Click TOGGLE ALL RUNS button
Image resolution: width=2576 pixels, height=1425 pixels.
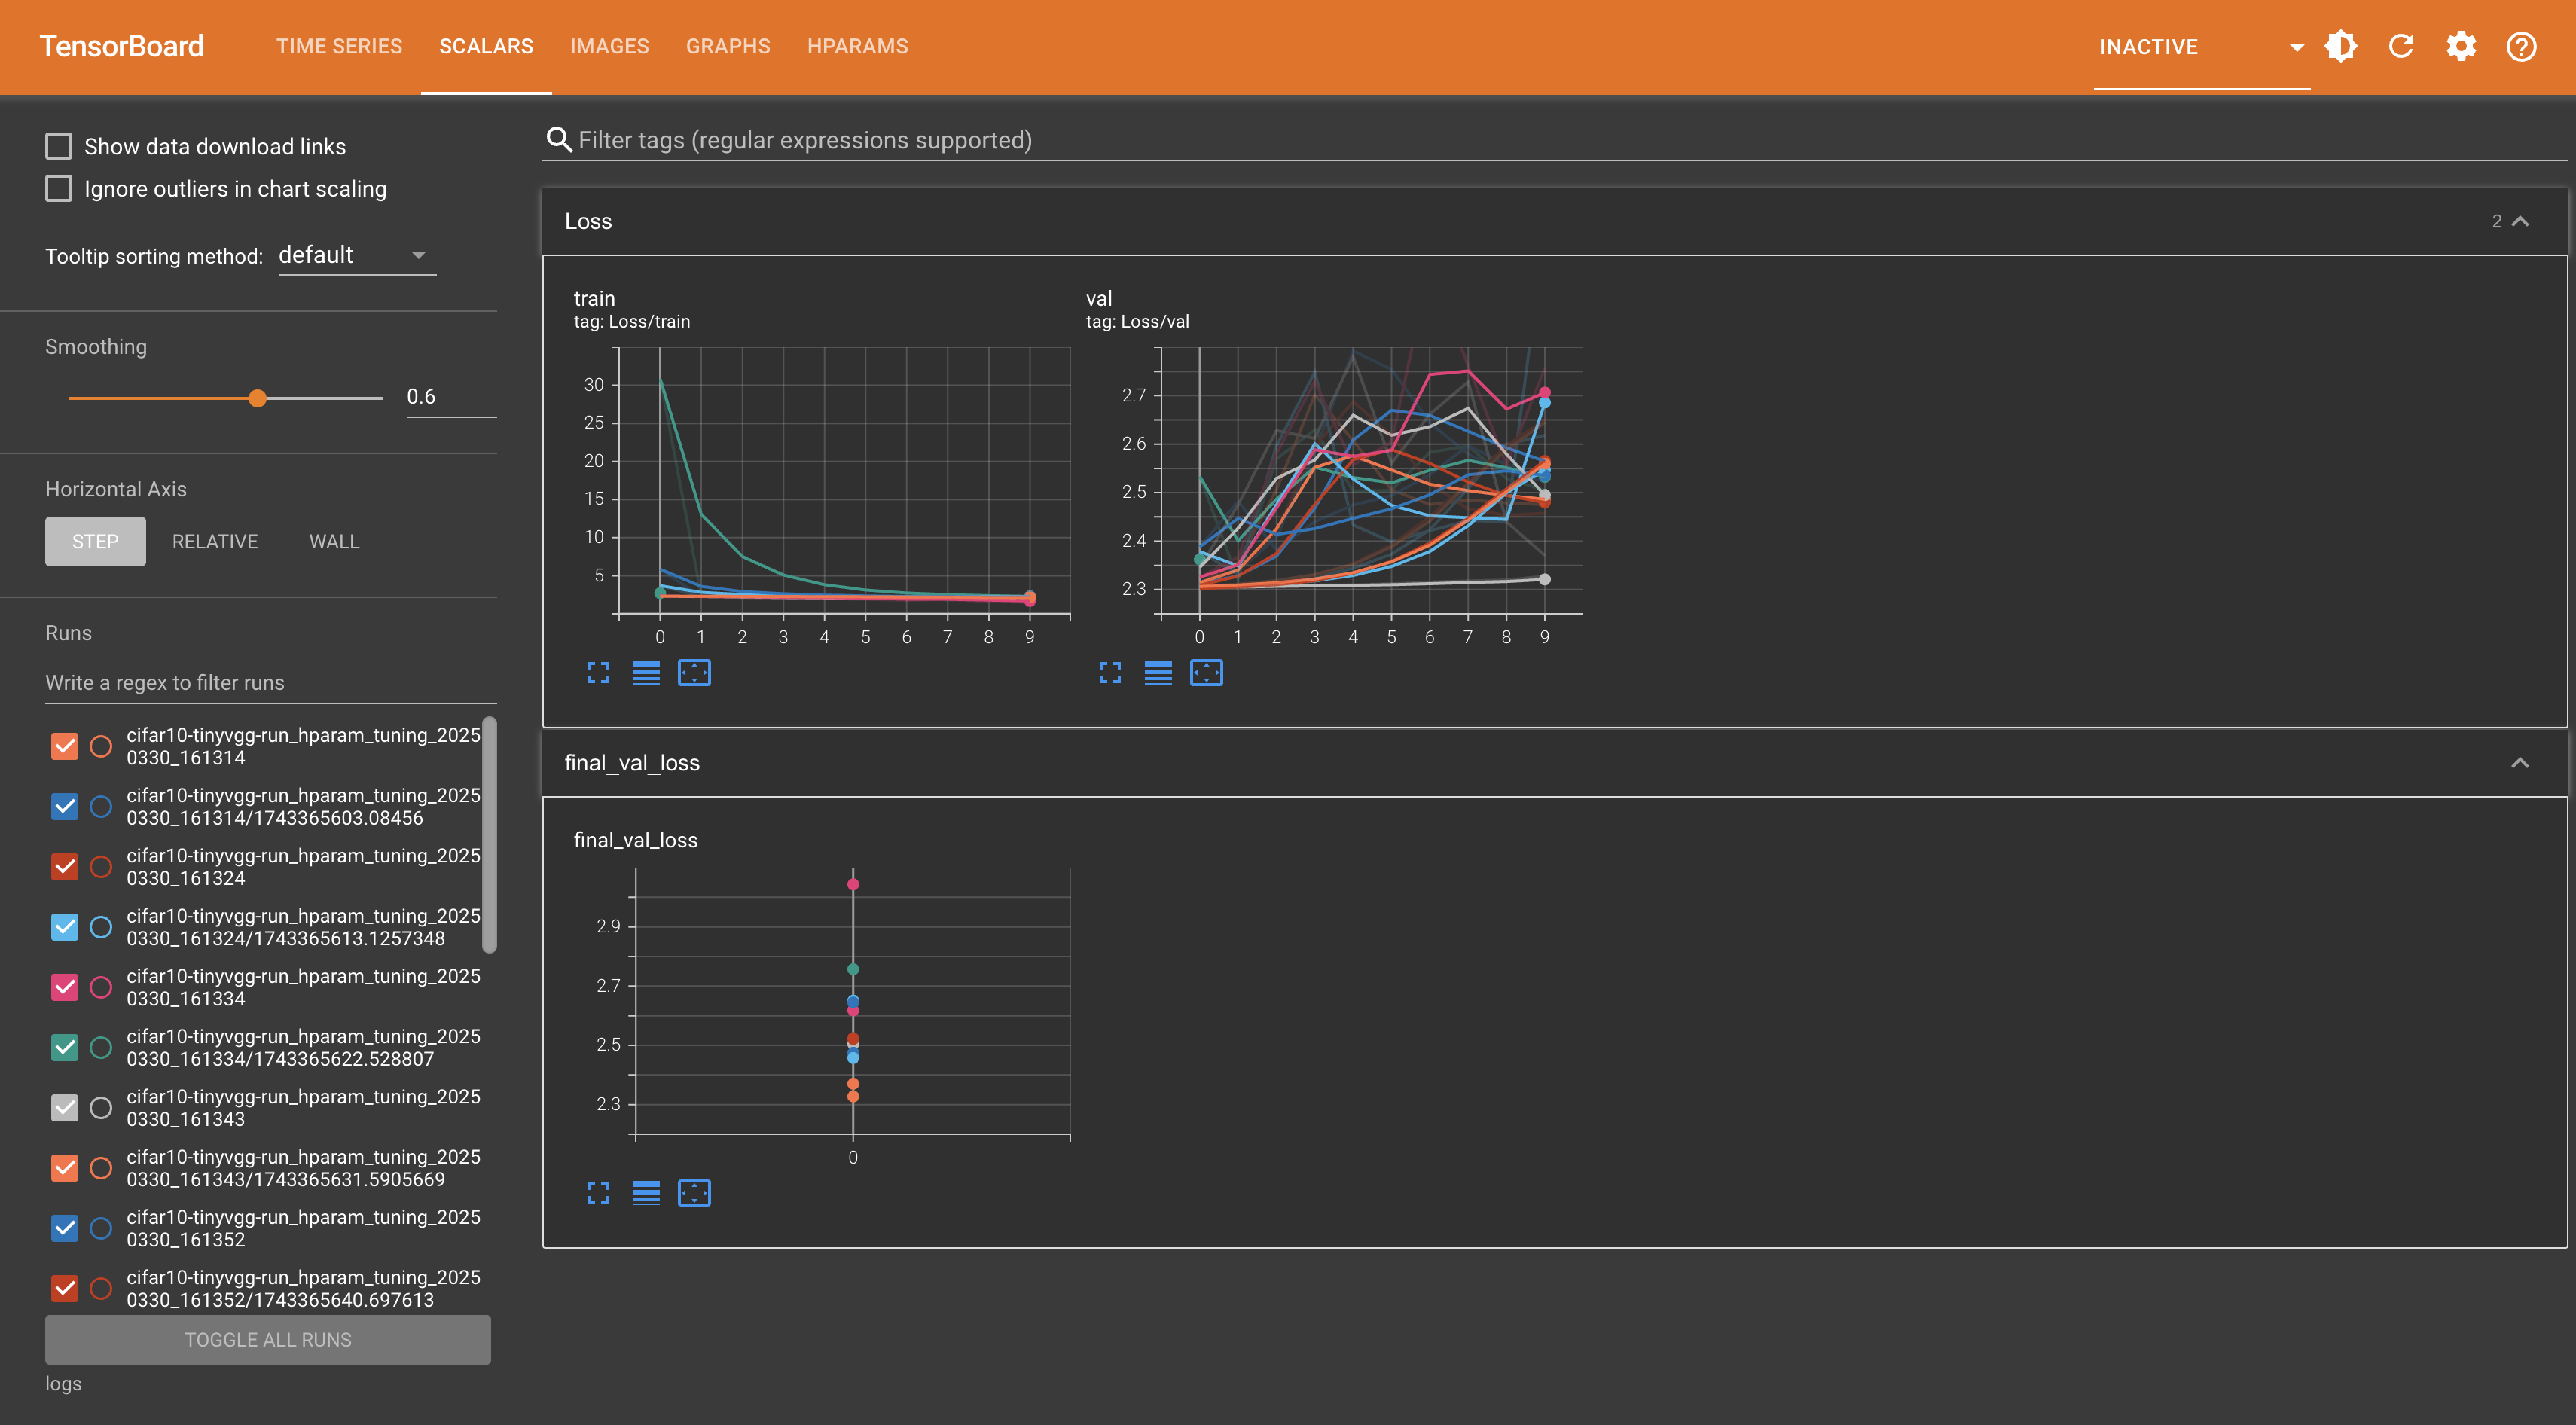click(x=268, y=1339)
